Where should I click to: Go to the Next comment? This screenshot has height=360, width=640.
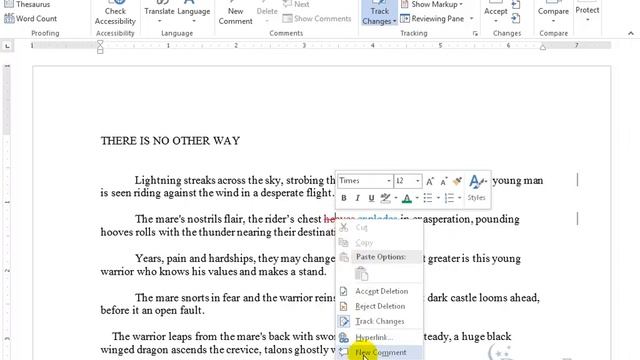296,4
